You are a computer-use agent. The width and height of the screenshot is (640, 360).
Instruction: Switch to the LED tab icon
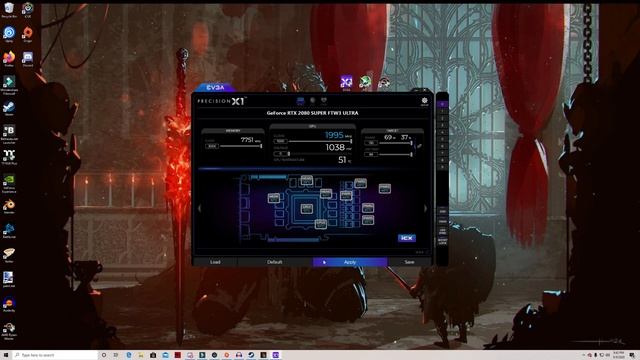(x=312, y=100)
